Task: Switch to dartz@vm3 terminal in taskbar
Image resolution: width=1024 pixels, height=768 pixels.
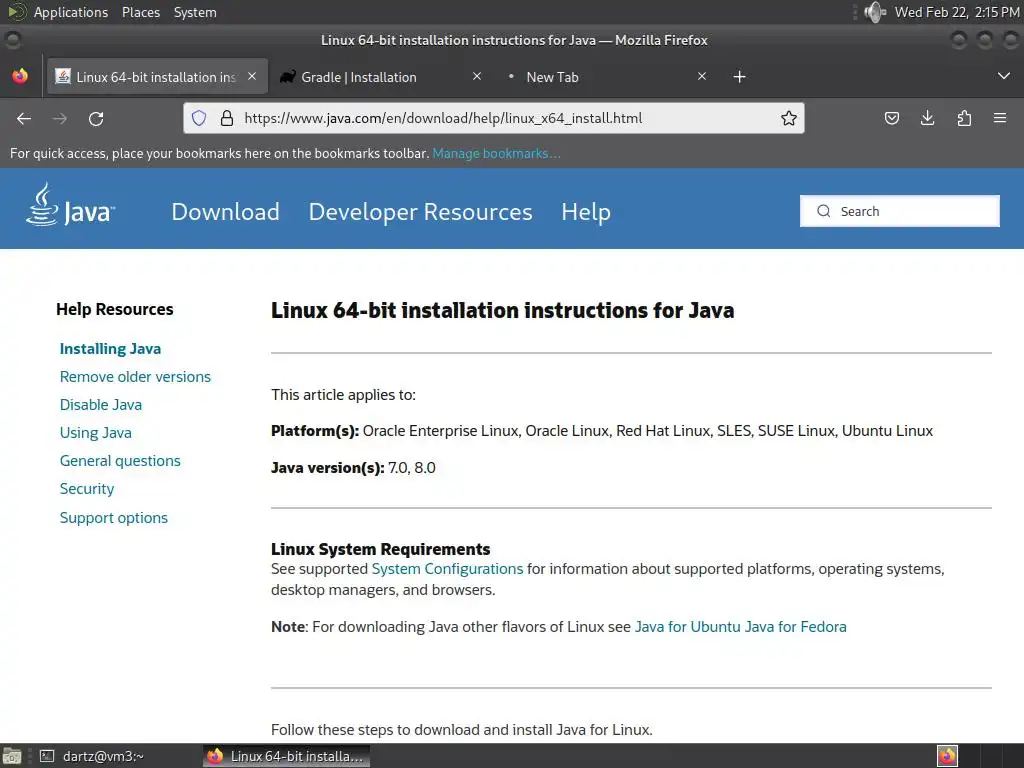Action: [91, 756]
